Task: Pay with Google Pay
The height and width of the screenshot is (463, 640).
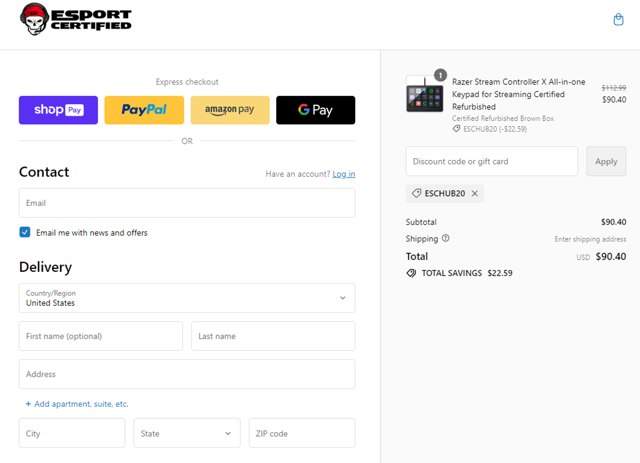Action: pos(316,110)
